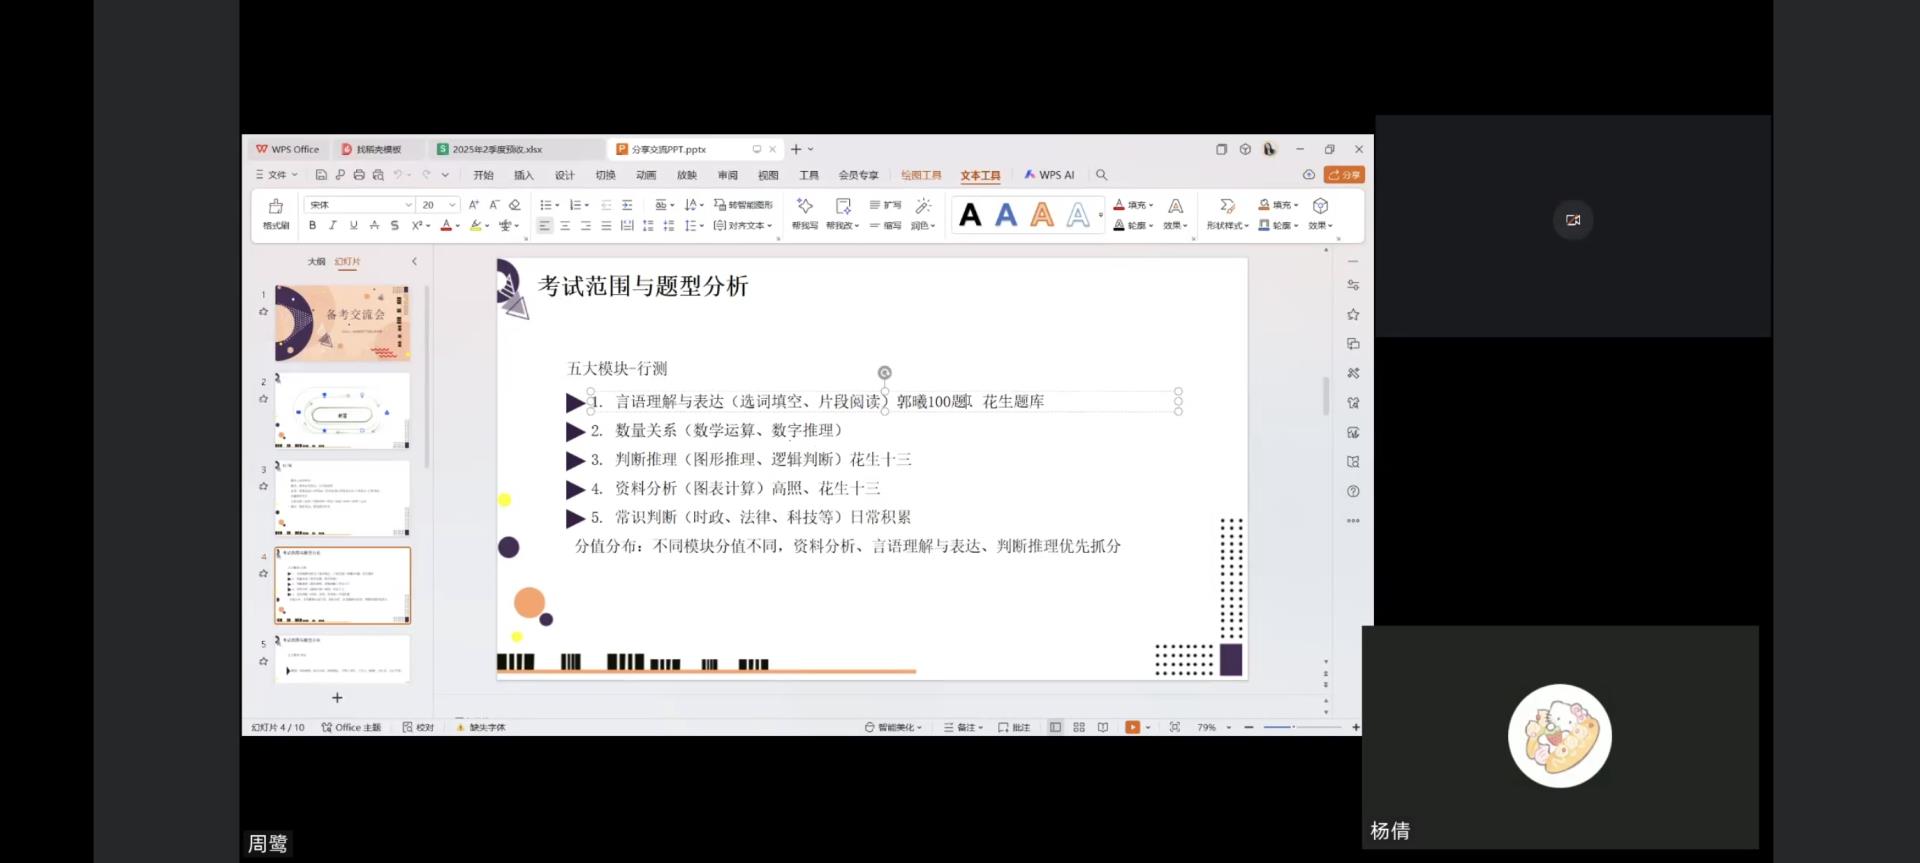Select the blue A WordArt style
Screen dimensions: 1920x863
[1006, 214]
